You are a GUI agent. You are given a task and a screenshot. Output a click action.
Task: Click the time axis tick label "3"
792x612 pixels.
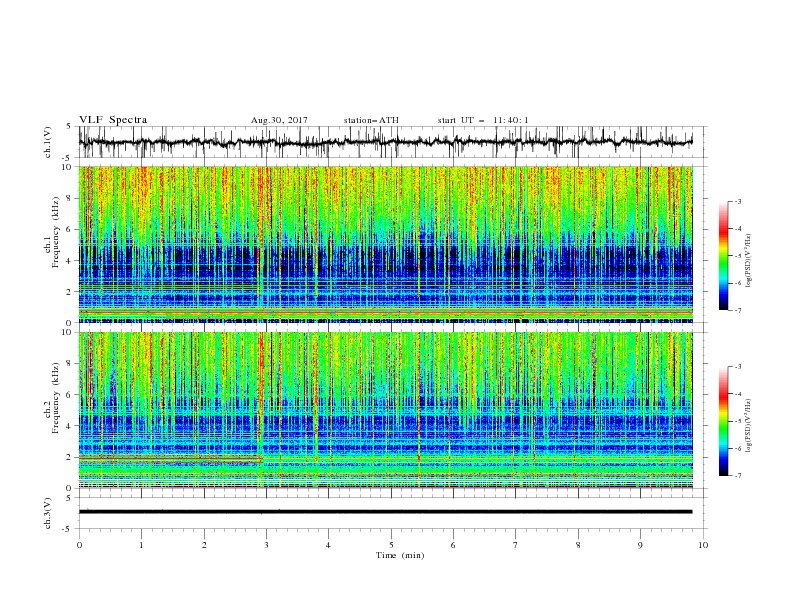(266, 545)
